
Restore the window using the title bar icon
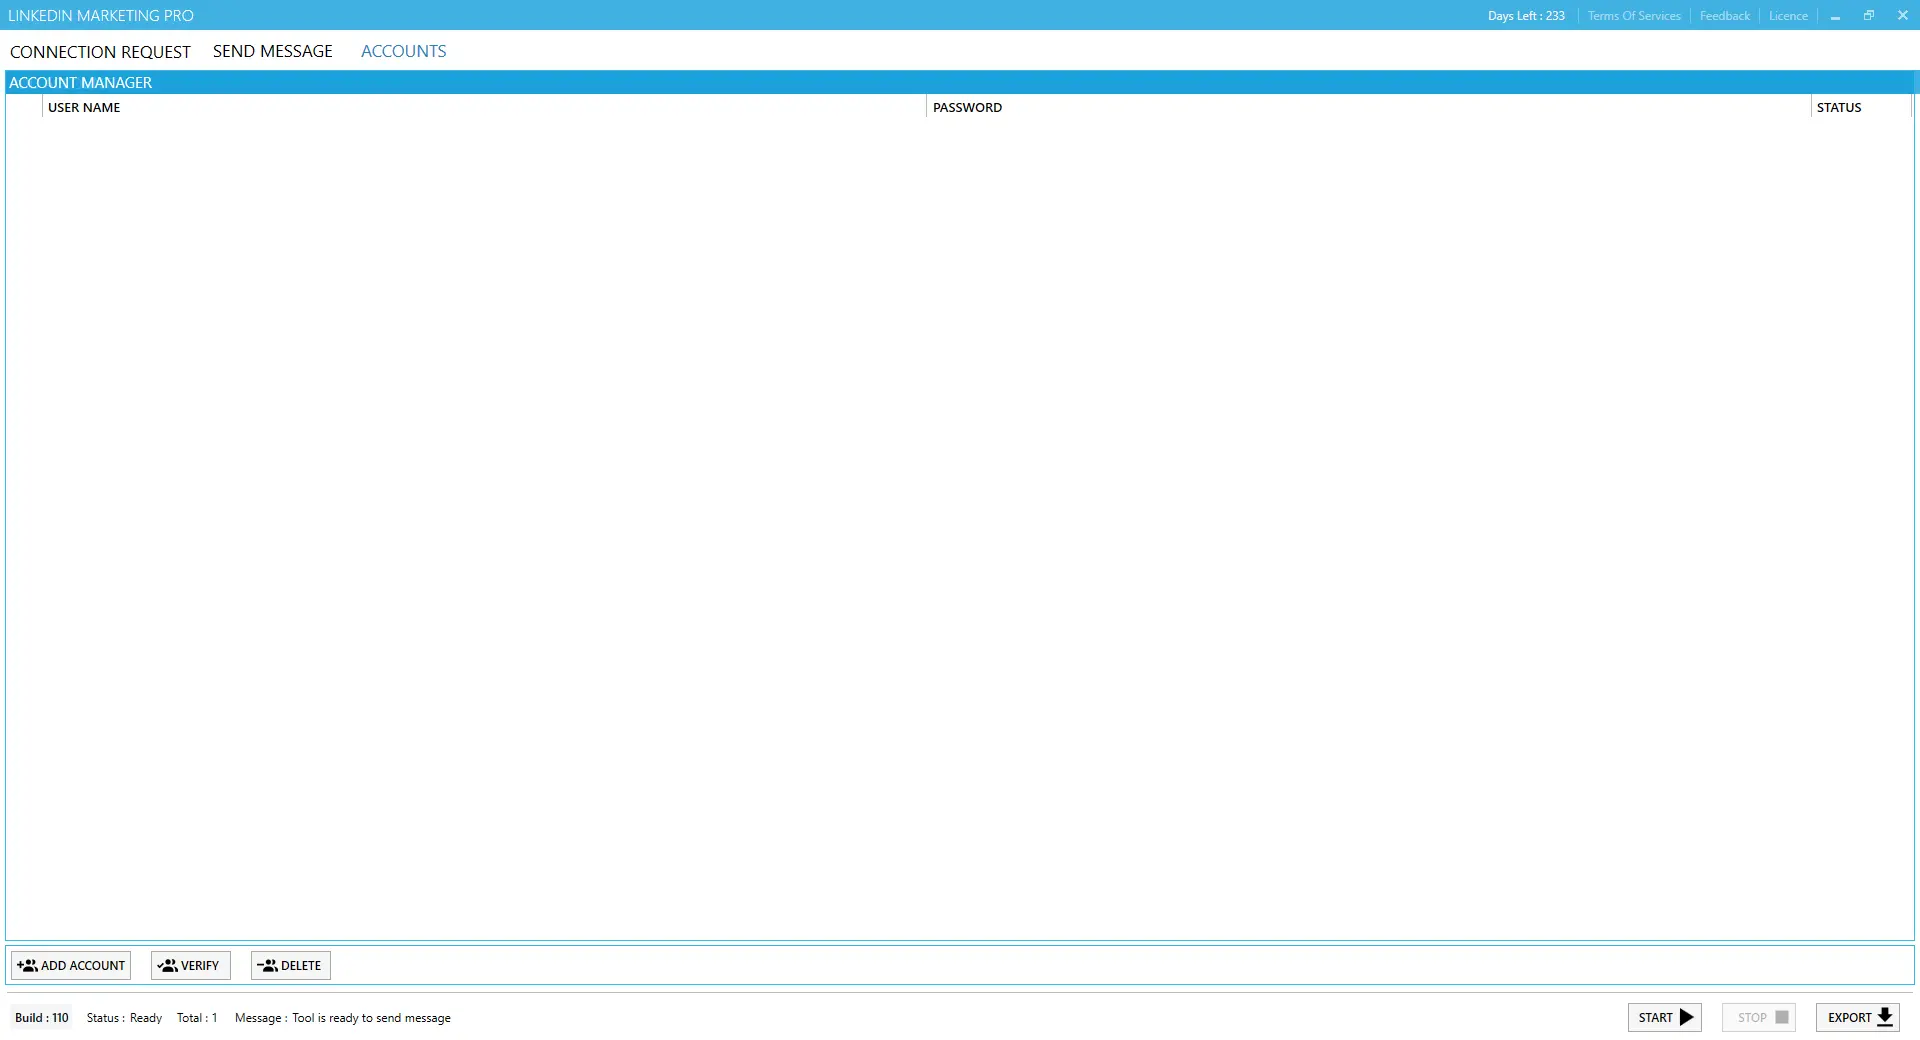[x=1868, y=15]
